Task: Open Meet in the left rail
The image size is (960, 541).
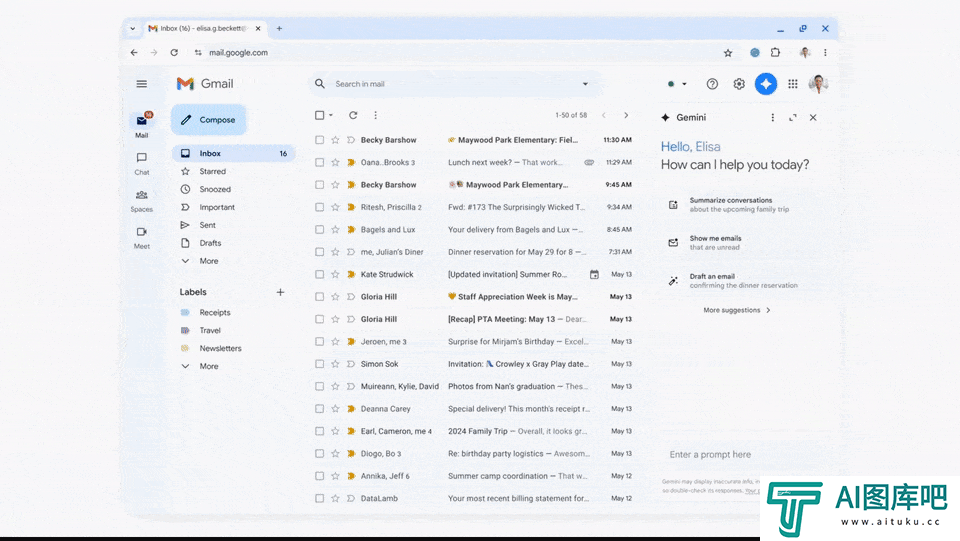Action: (141, 237)
